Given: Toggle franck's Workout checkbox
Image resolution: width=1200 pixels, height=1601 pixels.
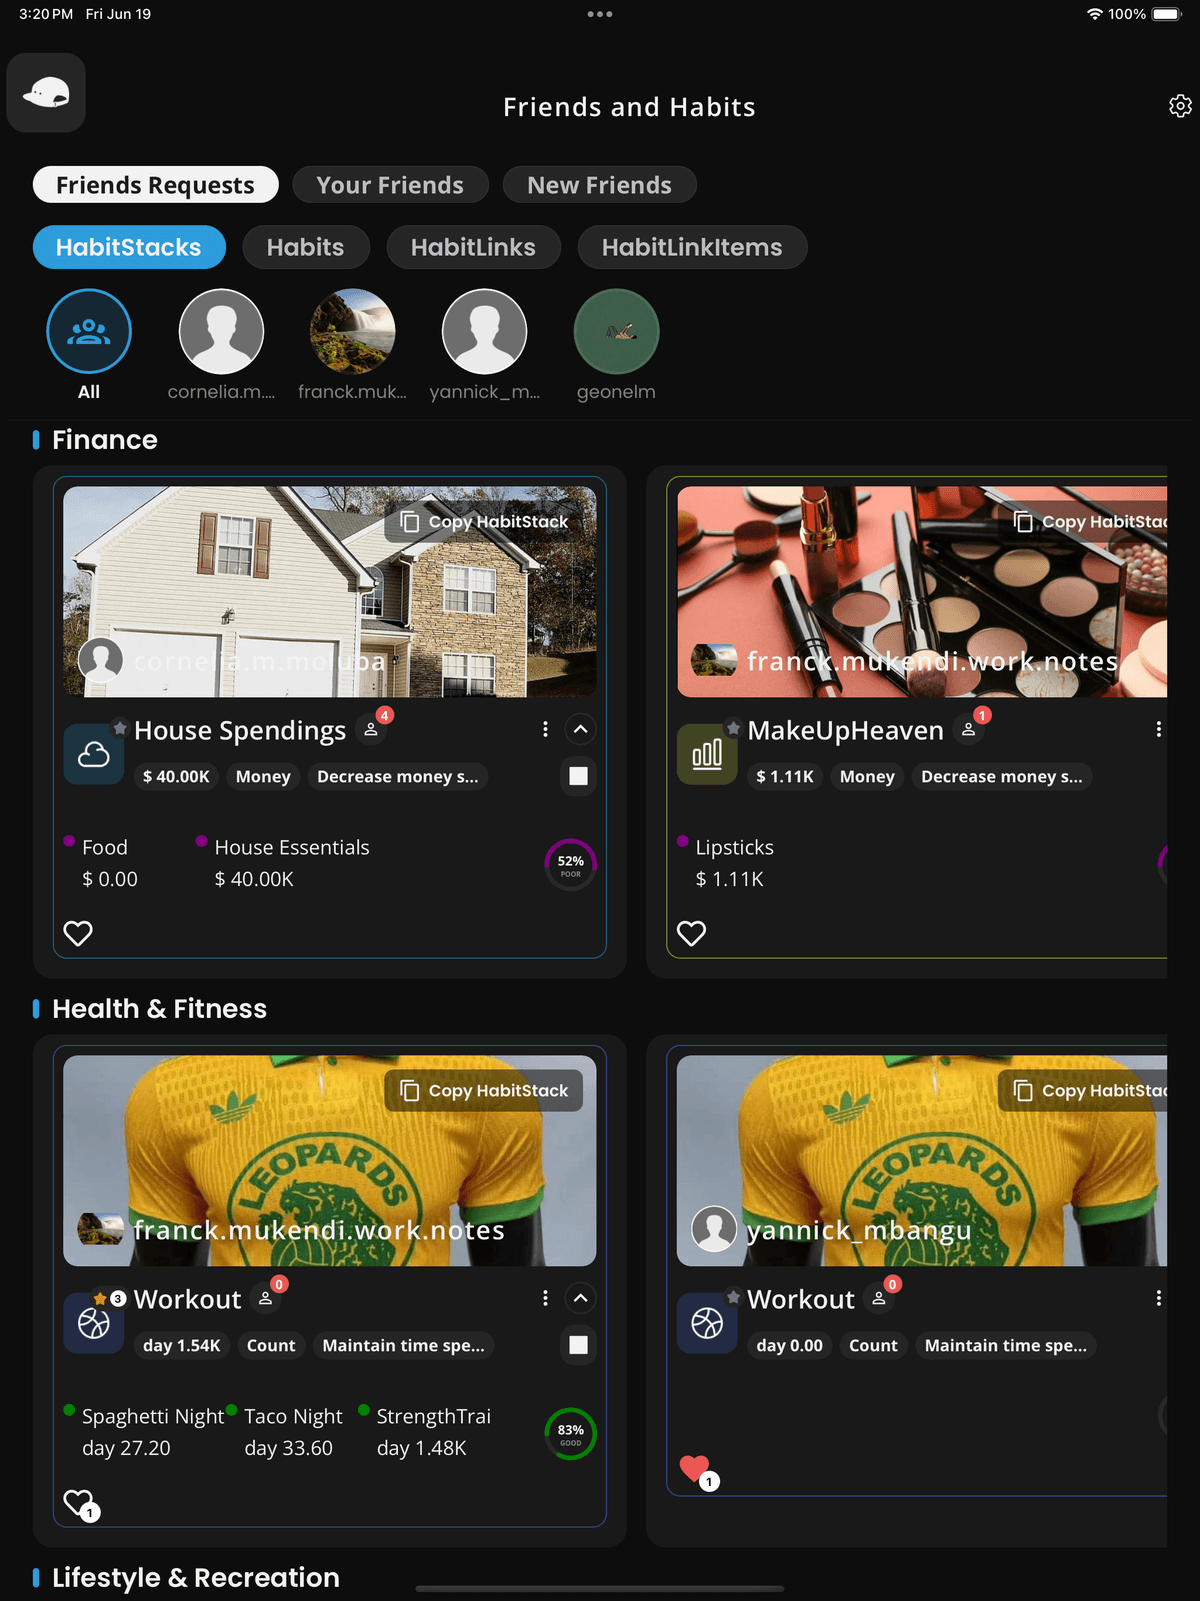Looking at the screenshot, I should tap(579, 1345).
